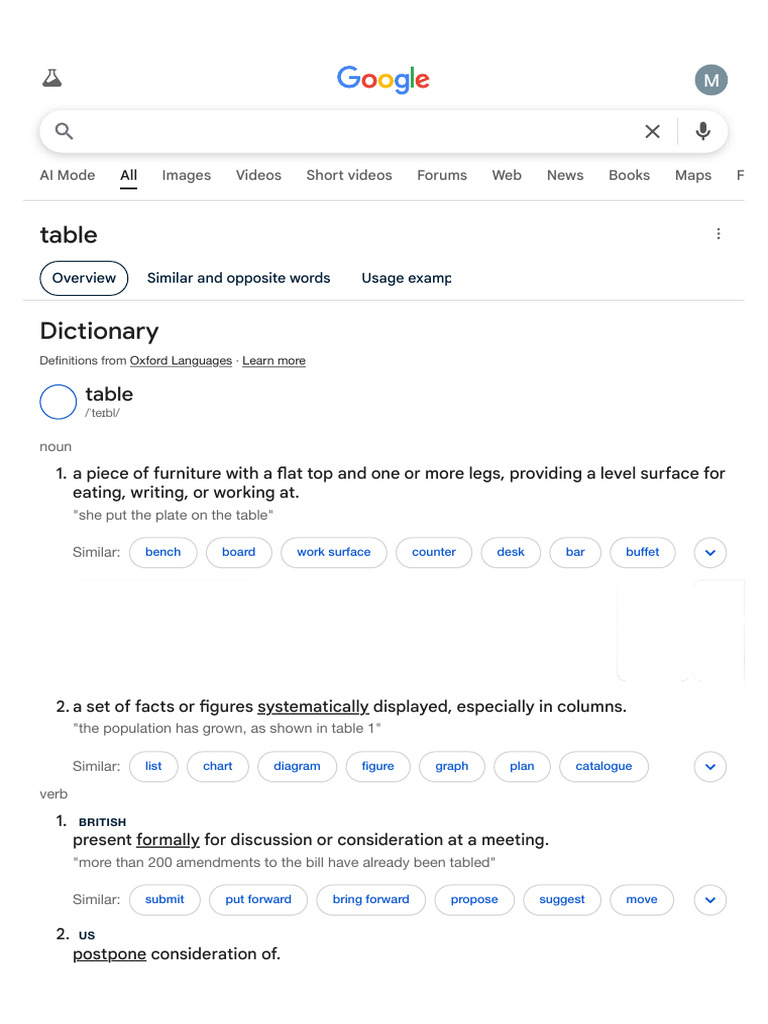Start voice search with microphone icon
The image size is (768, 1024).
(703, 131)
